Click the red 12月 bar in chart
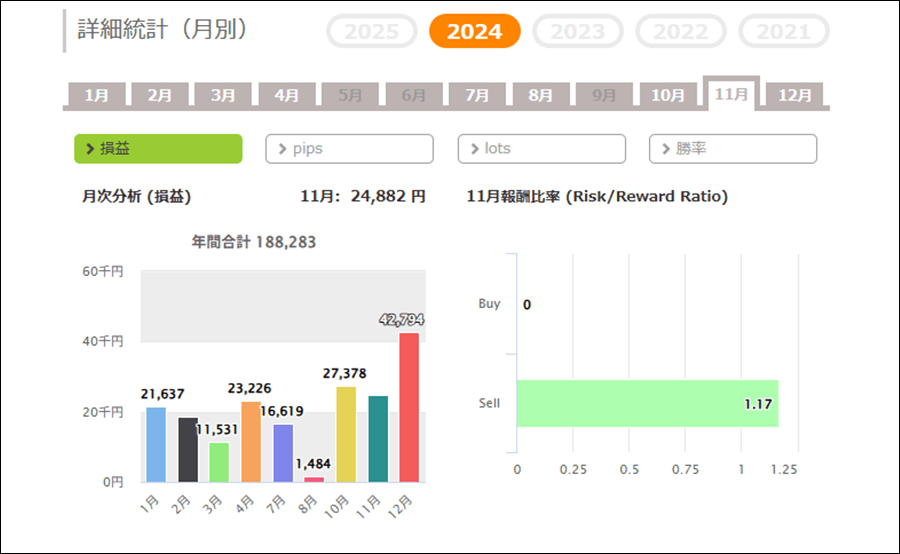 409,408
